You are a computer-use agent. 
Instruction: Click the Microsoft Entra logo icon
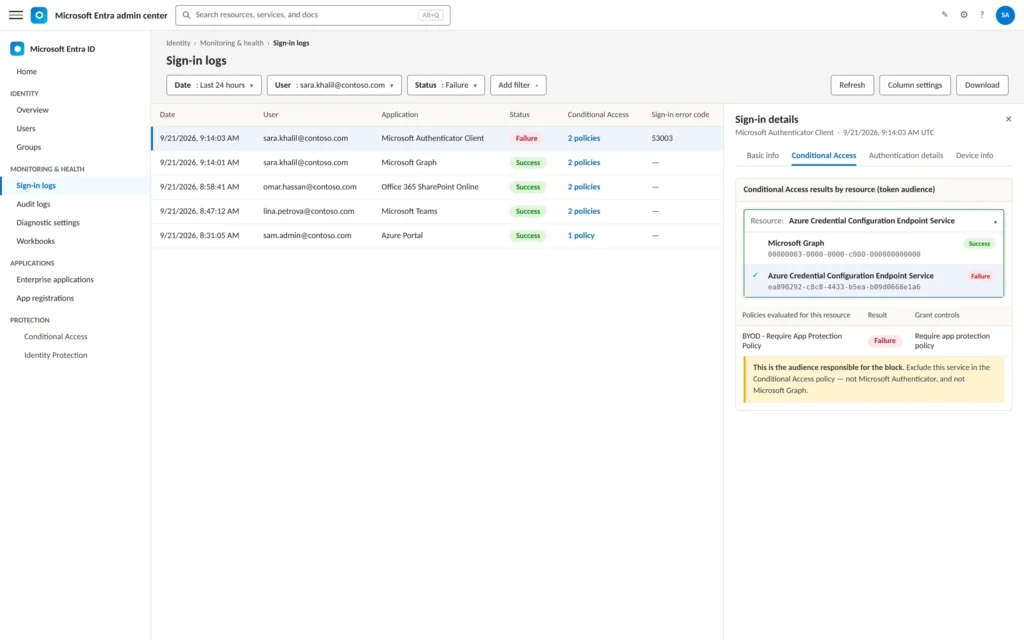coord(39,15)
